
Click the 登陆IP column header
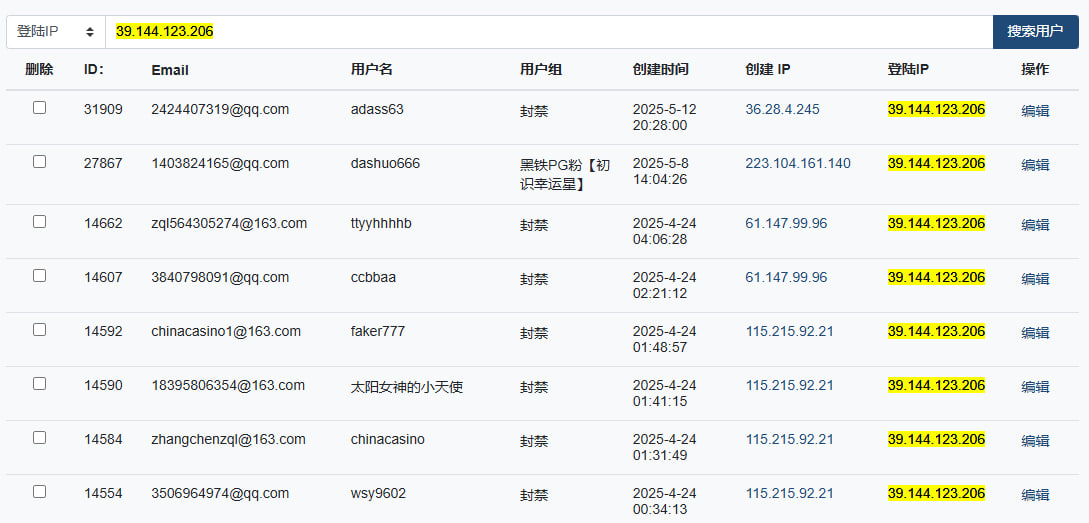(908, 69)
